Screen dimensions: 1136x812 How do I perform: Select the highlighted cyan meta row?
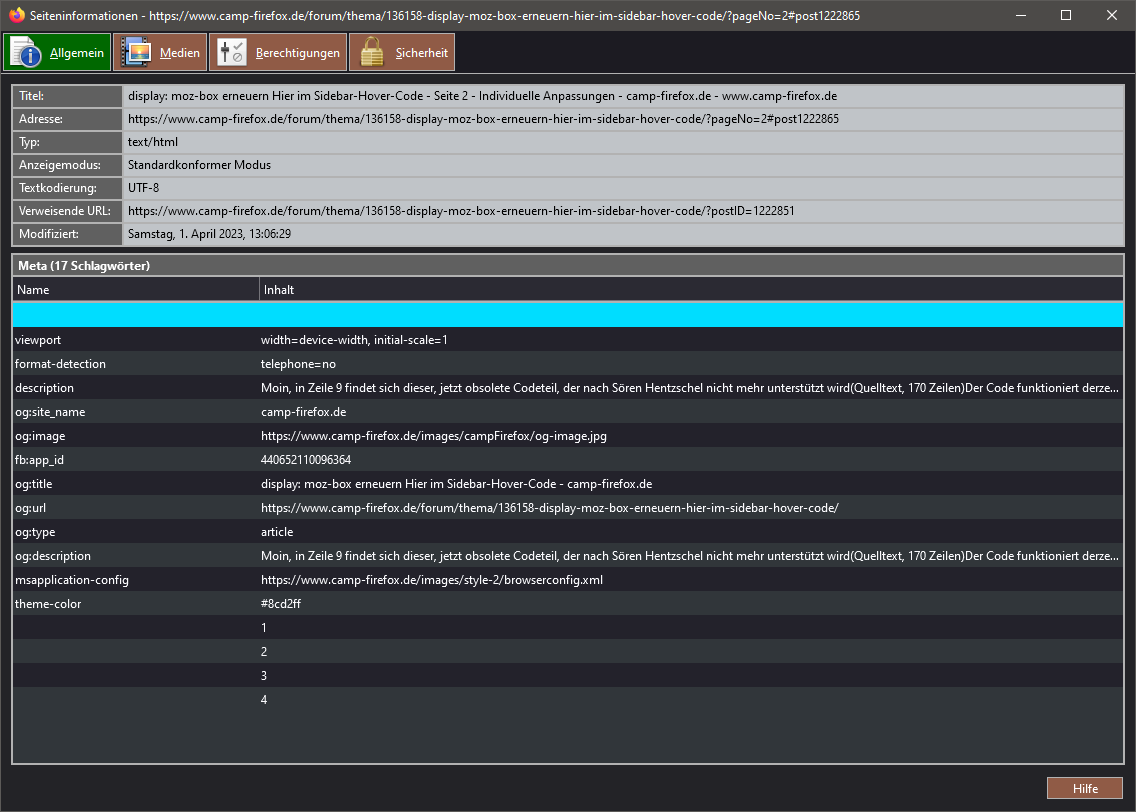(x=567, y=315)
